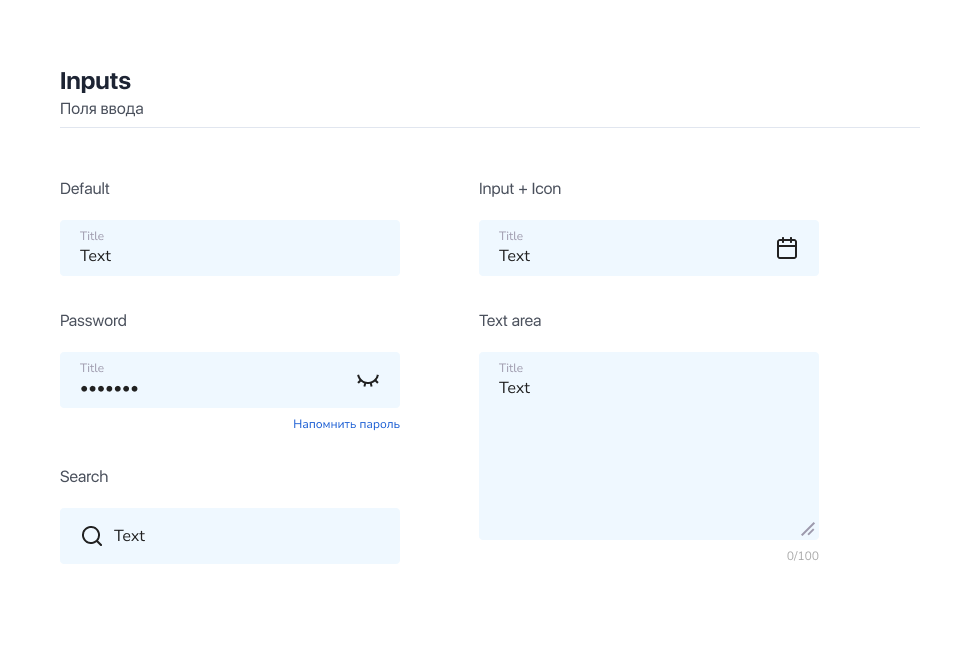Click the Inputs heading
The width and height of the screenshot is (980, 648).
pyautogui.click(x=95, y=81)
